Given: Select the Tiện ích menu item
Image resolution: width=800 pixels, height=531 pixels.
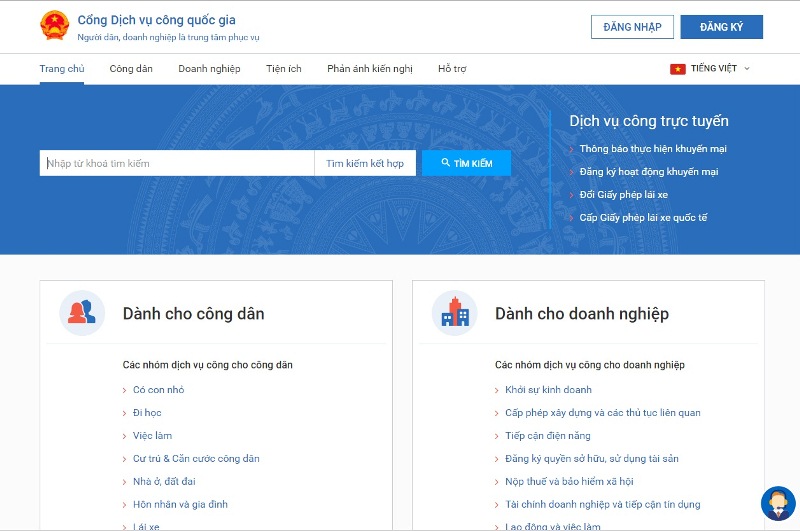Looking at the screenshot, I should (283, 69).
